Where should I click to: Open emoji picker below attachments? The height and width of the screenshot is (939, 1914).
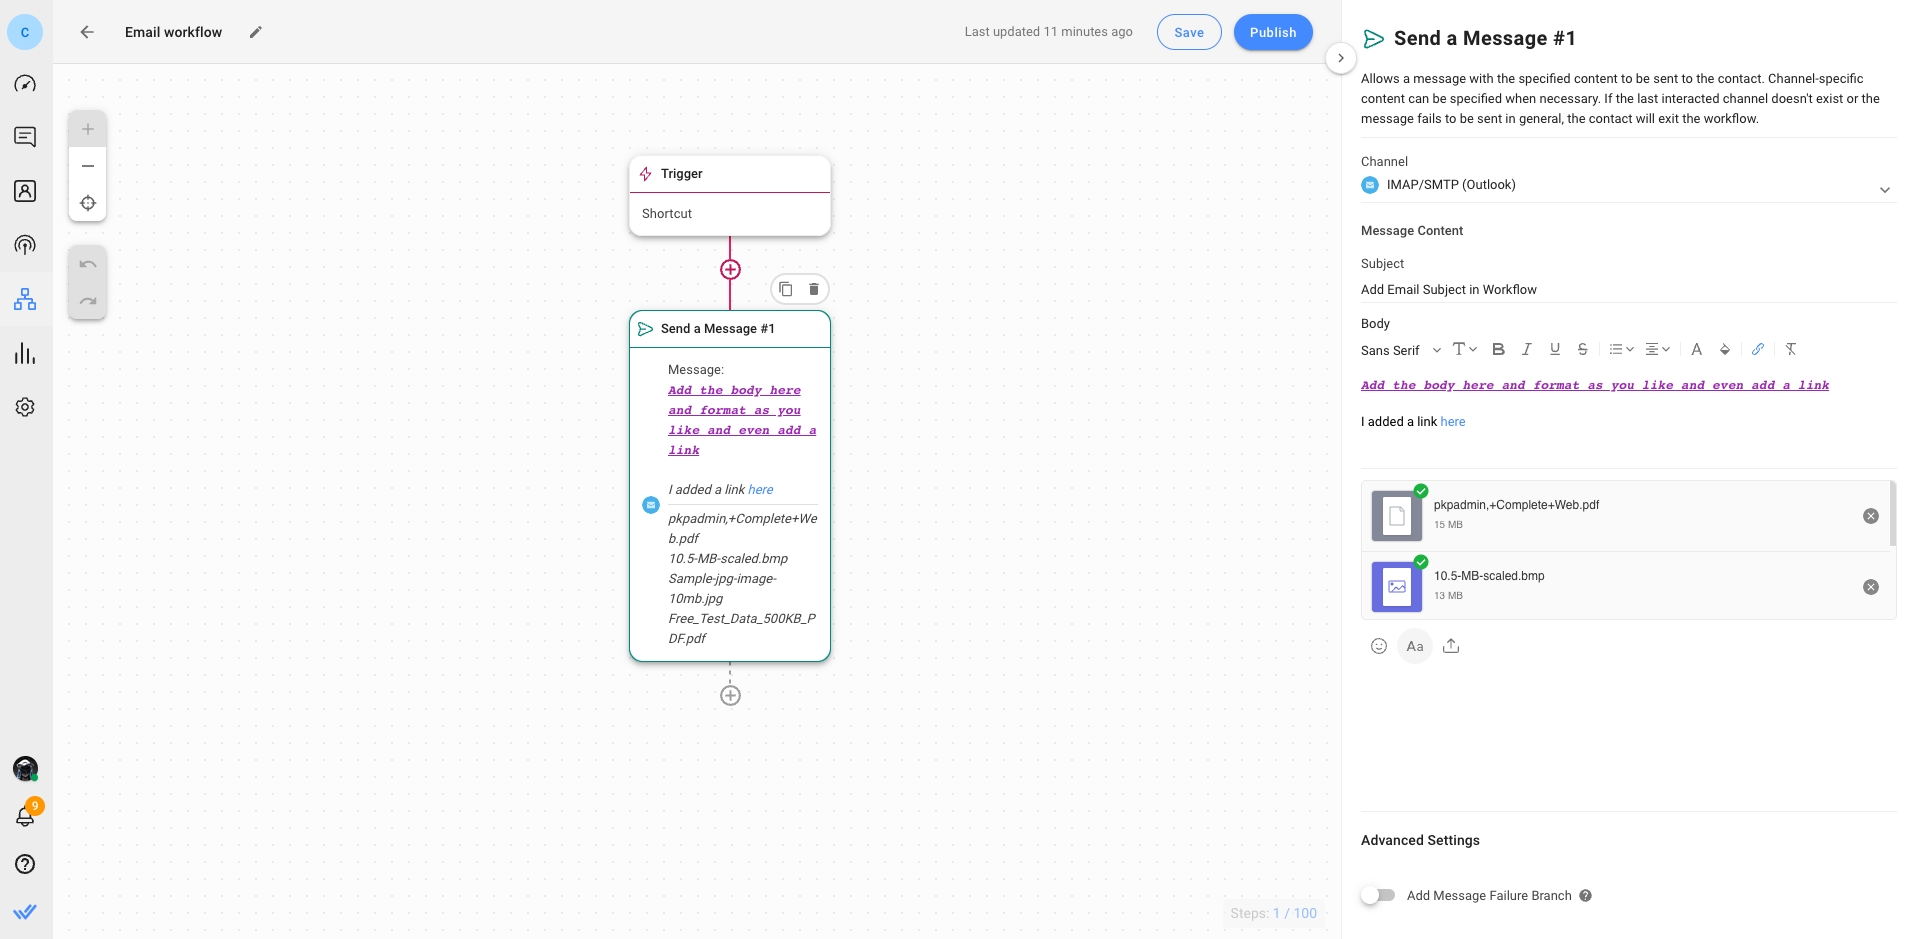1379,646
